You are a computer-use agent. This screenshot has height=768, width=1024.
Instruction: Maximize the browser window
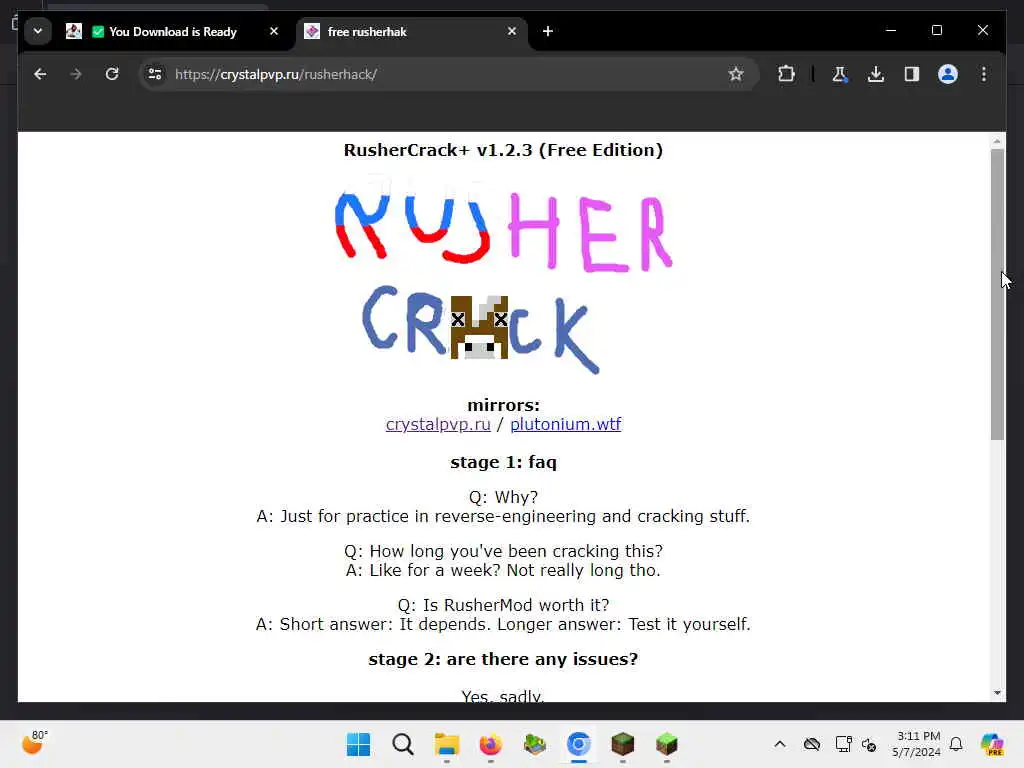936,31
